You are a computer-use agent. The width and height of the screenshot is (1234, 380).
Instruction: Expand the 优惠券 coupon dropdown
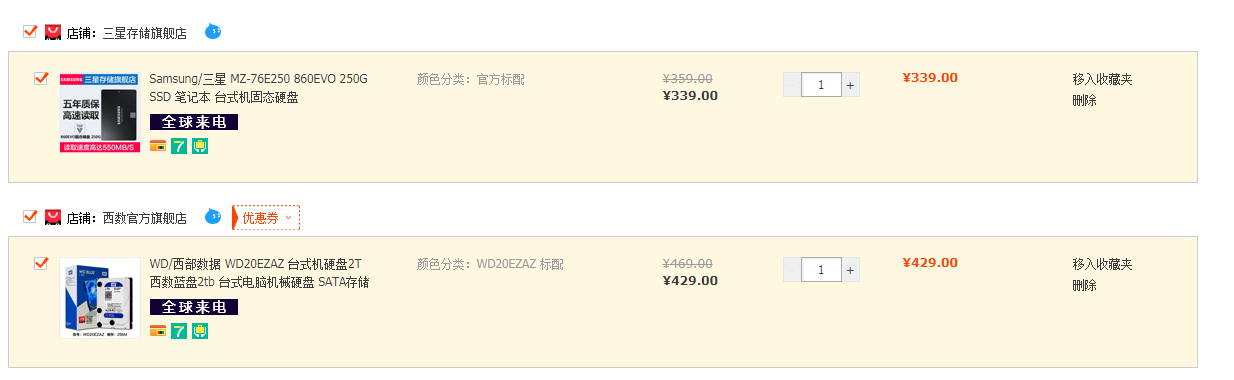(267, 217)
